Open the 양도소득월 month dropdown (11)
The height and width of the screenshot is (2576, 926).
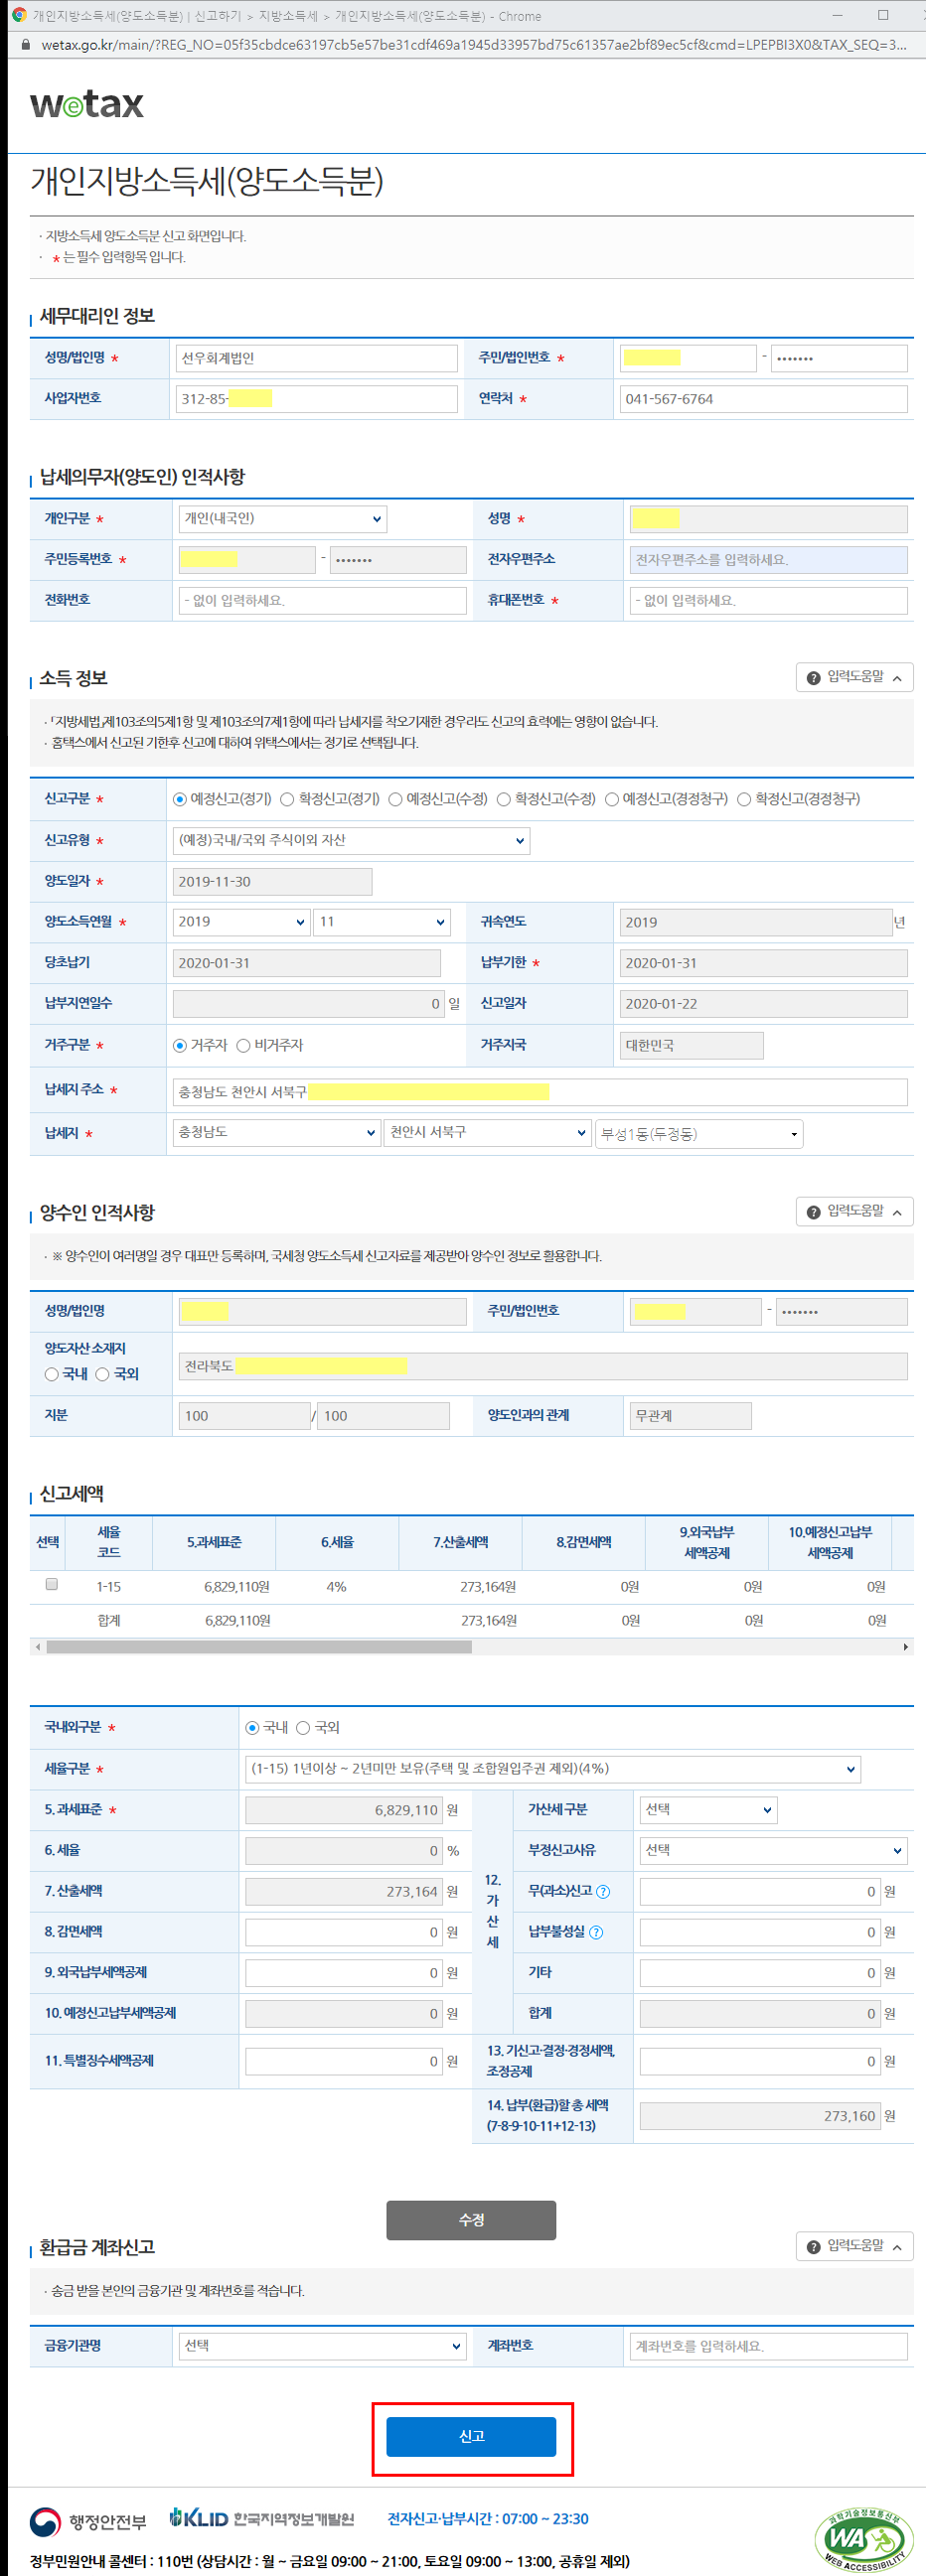click(x=382, y=922)
